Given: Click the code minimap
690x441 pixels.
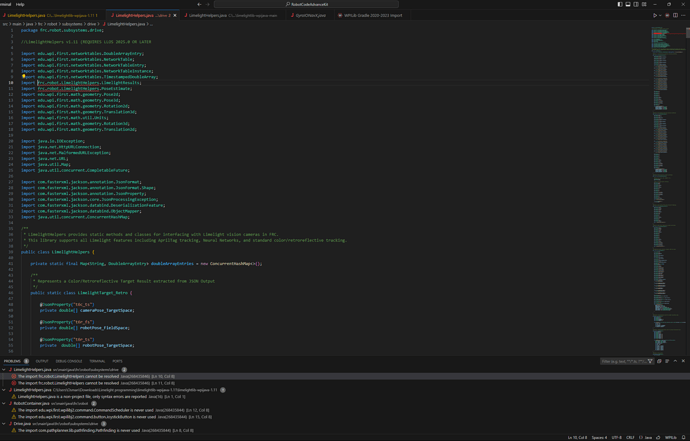Looking at the screenshot, I should click(668, 189).
